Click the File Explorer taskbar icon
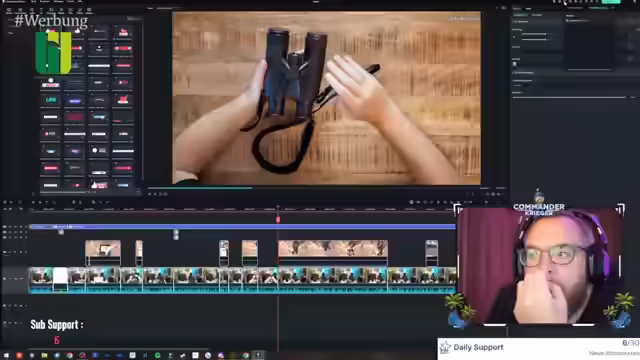The height and width of the screenshot is (360, 640). (x=44, y=356)
